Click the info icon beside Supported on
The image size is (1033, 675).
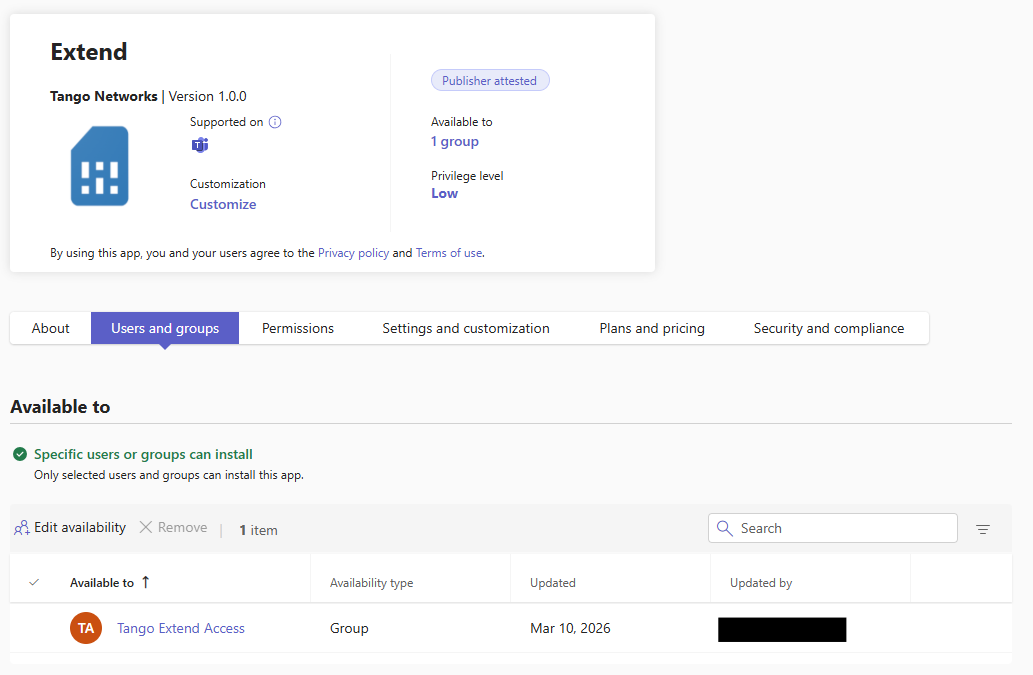pos(275,122)
